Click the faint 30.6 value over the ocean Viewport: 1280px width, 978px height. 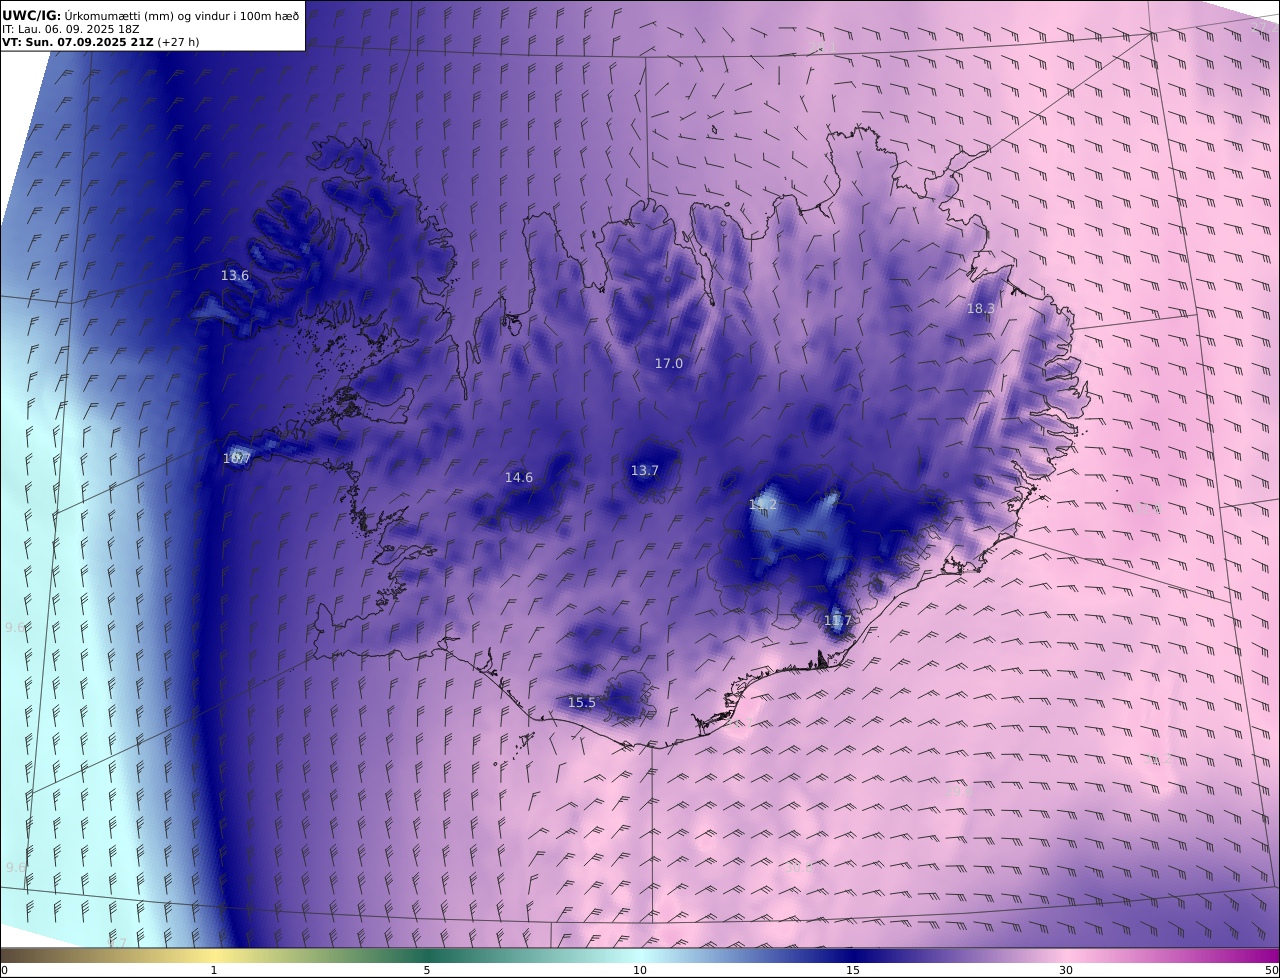[797, 867]
